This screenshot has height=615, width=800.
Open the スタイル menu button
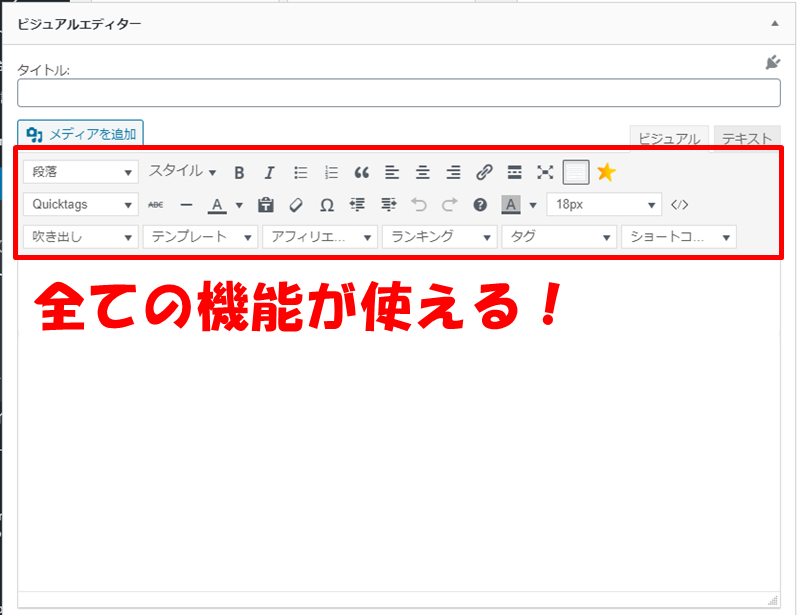pos(182,172)
